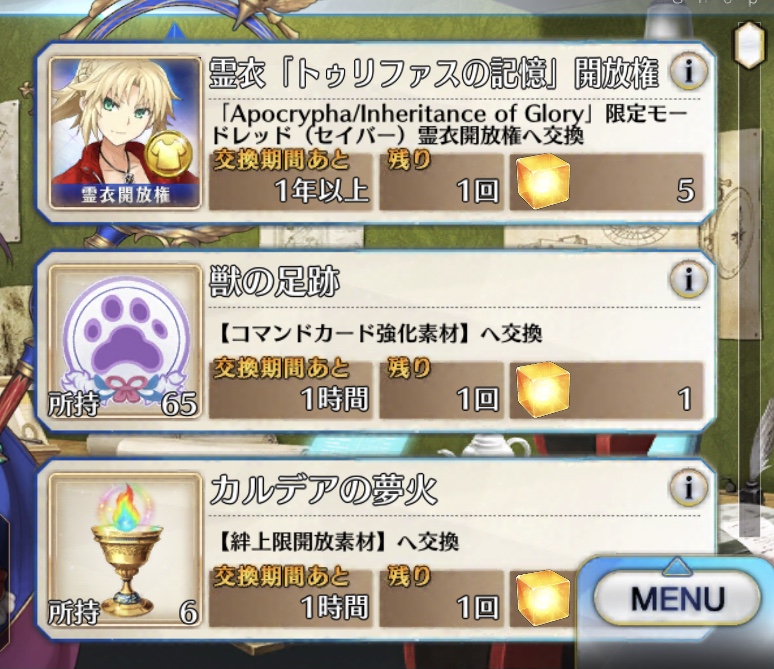
Task: Open info icon for カルデアの夢火
Action: [688, 488]
